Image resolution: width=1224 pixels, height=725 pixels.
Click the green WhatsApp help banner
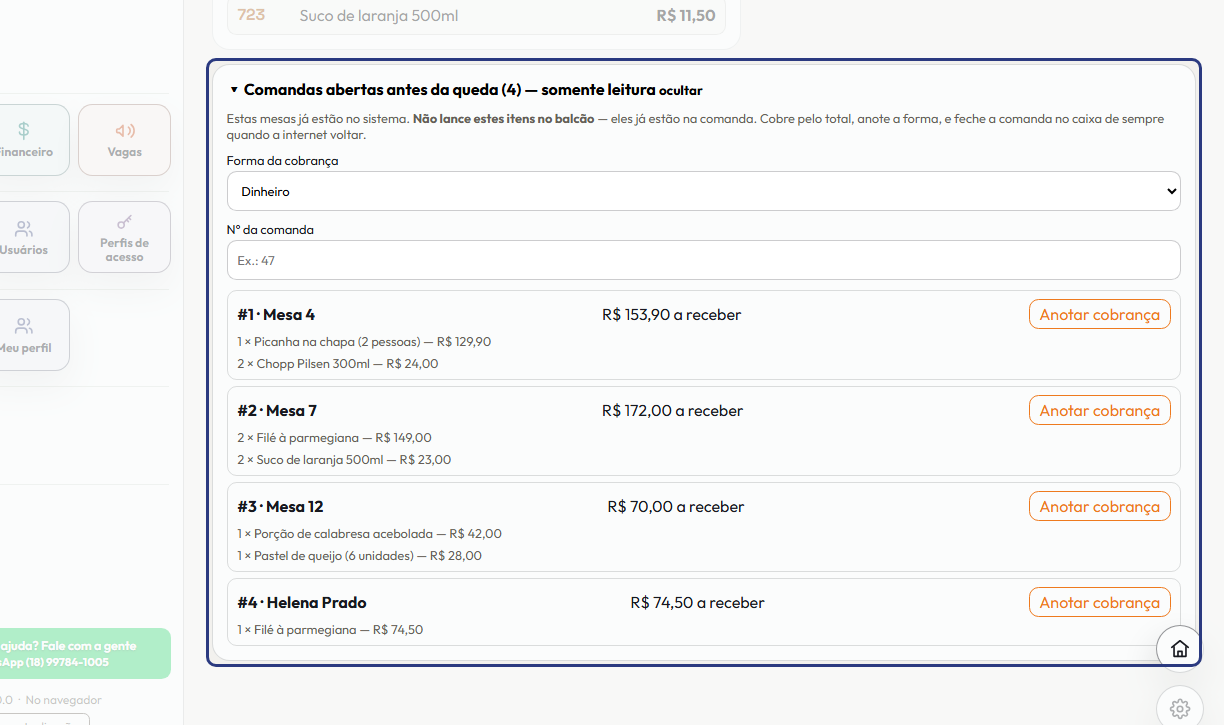pos(85,654)
